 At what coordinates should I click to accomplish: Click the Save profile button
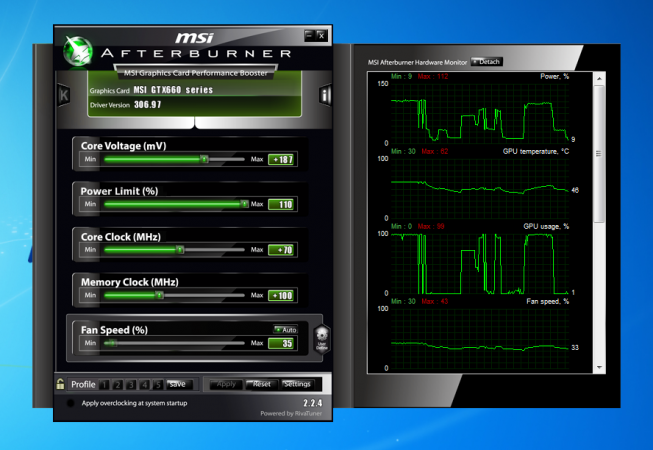(179, 384)
